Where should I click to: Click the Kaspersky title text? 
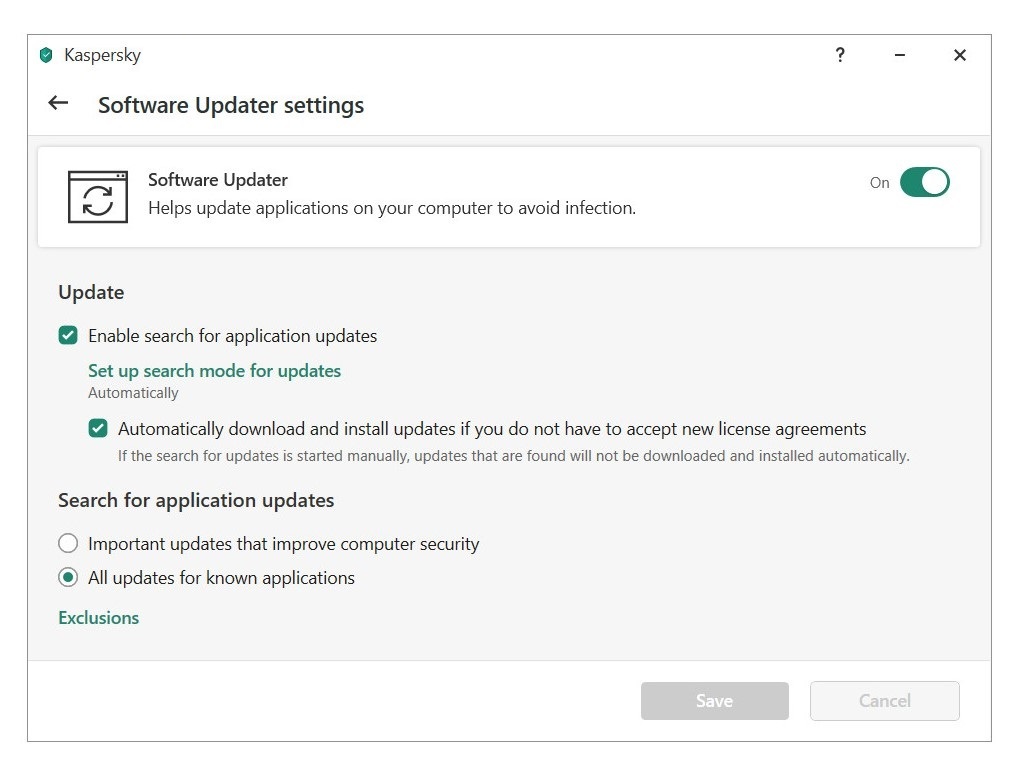pos(102,55)
